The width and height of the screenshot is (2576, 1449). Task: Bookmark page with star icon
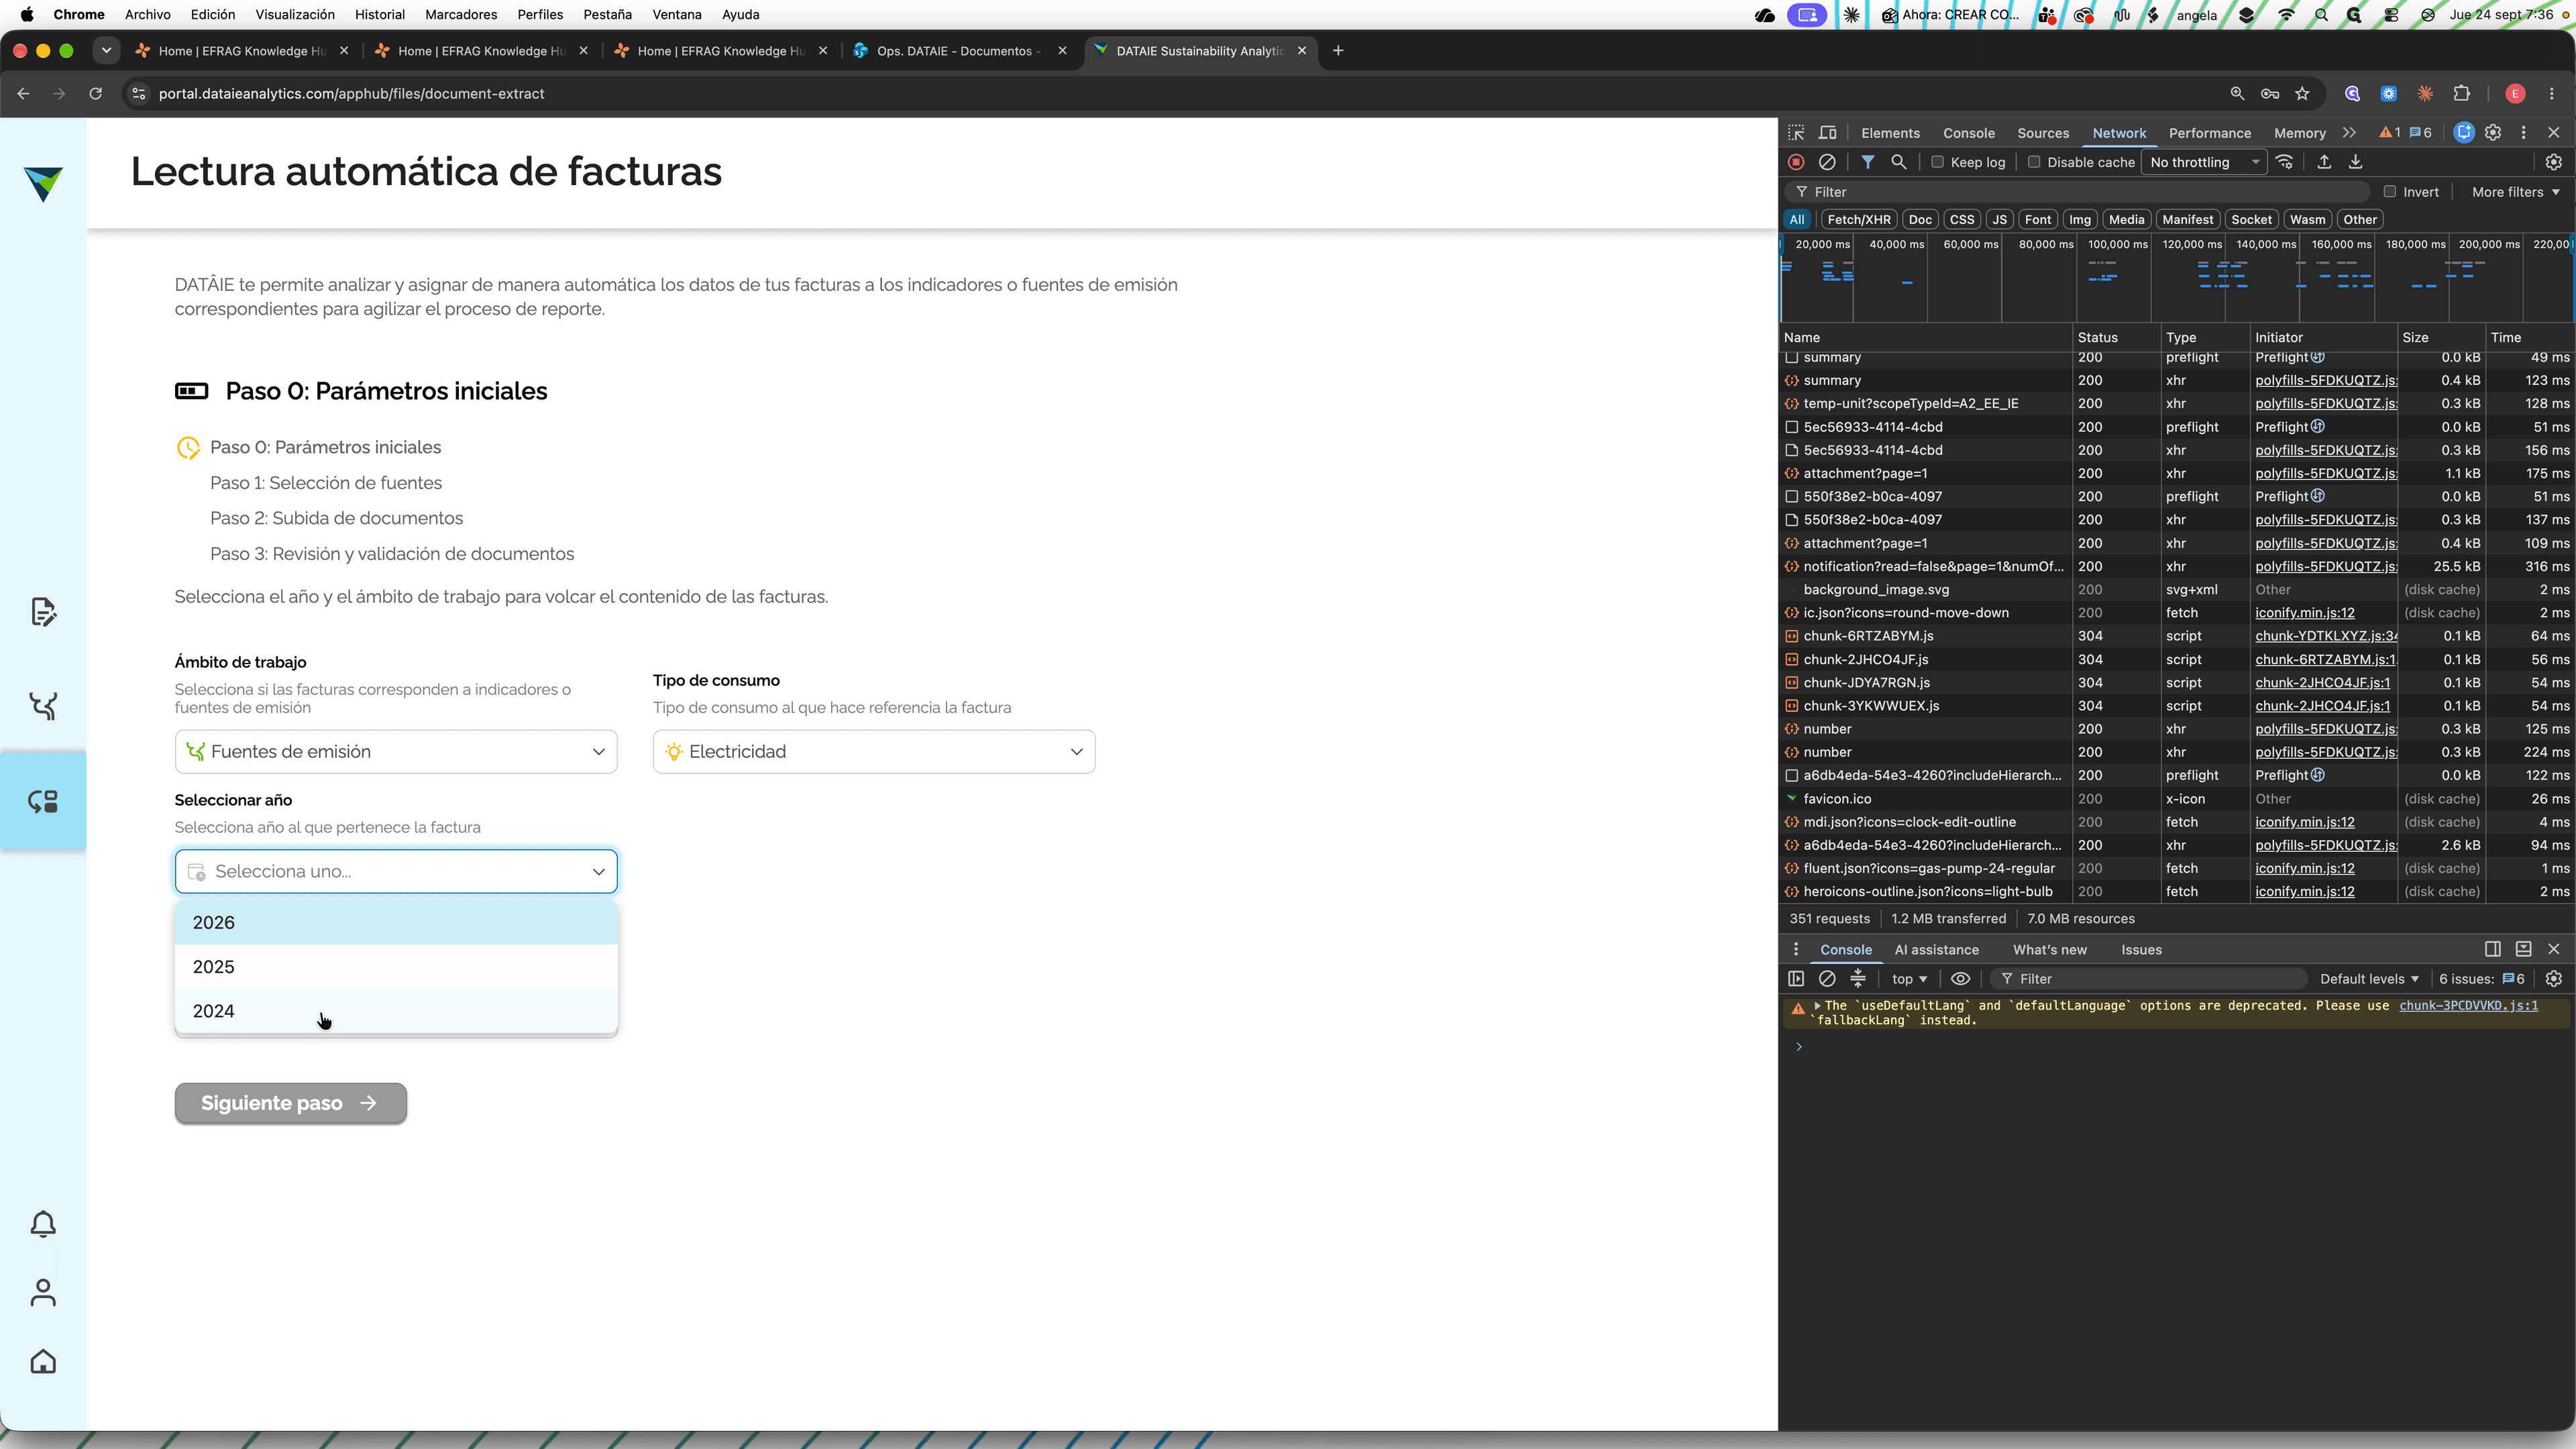coord(2302,94)
